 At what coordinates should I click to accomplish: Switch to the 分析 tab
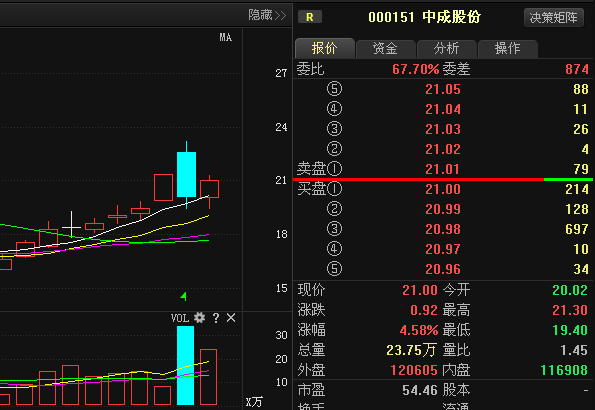click(x=446, y=49)
